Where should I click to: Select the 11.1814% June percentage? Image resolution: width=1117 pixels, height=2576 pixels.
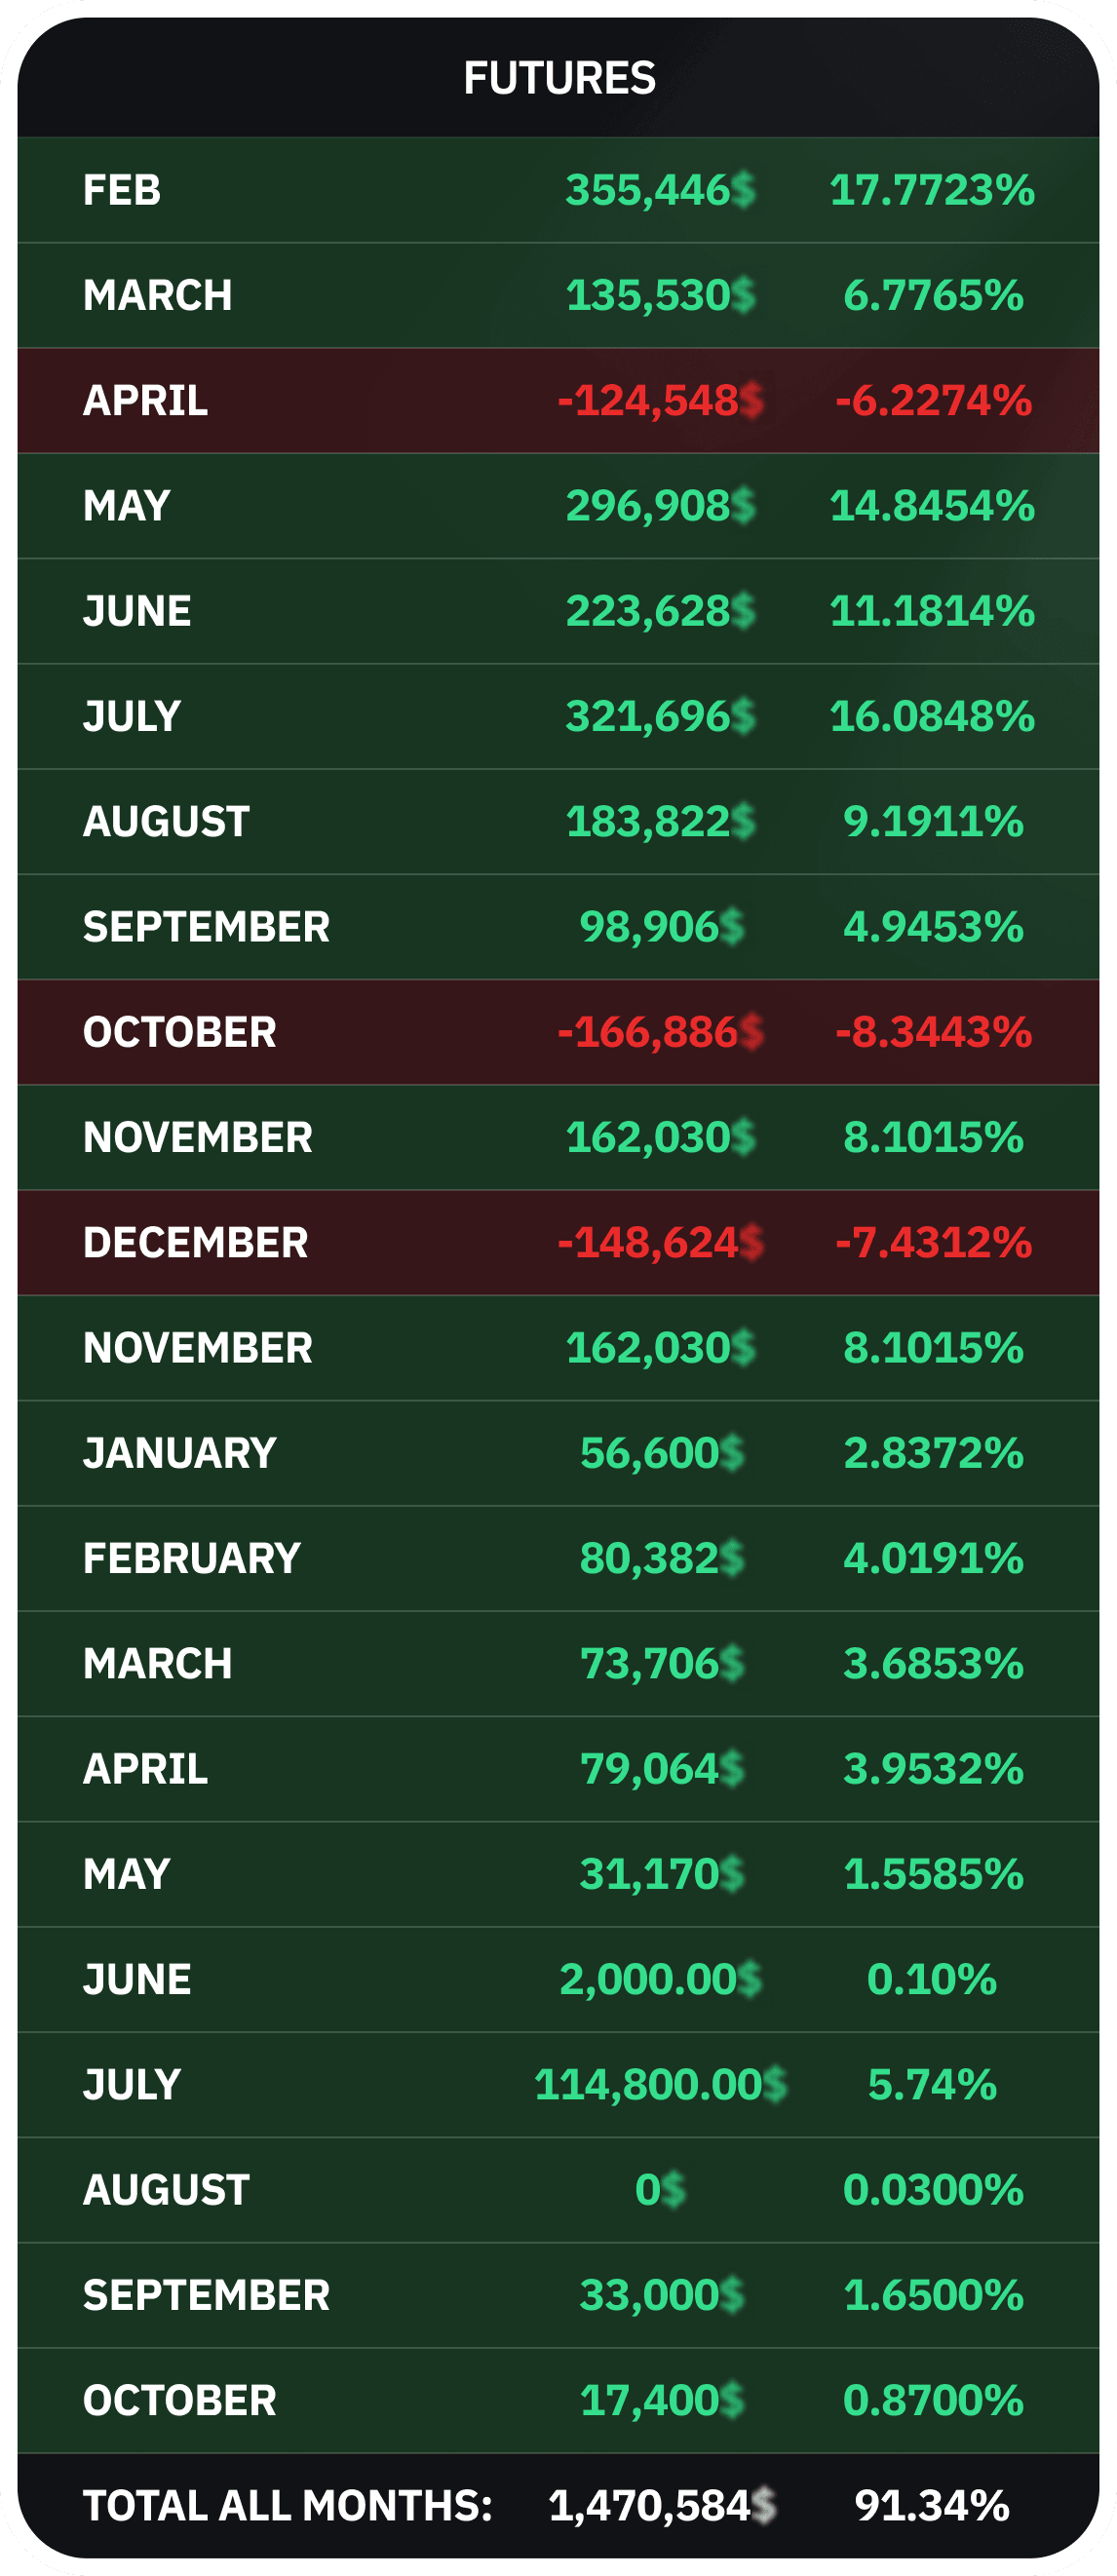click(x=932, y=611)
